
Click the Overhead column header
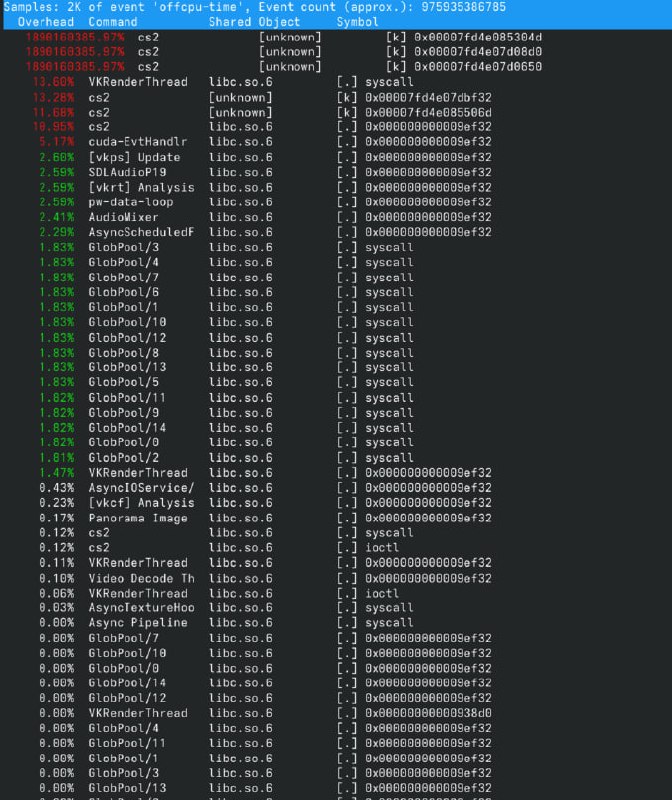click(46, 22)
